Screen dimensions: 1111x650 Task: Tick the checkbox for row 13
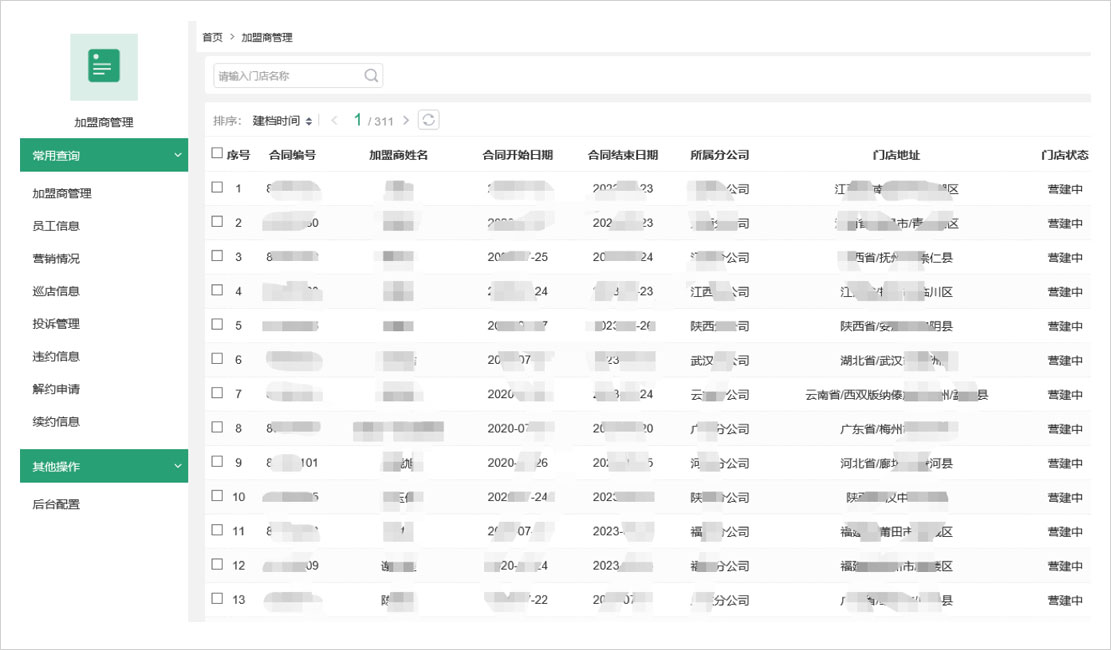[217, 598]
